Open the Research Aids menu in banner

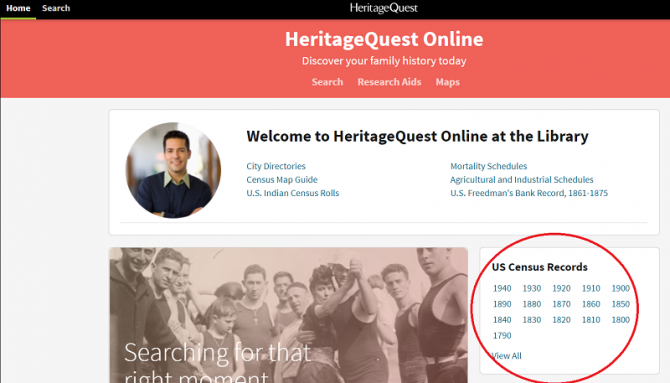(x=389, y=82)
